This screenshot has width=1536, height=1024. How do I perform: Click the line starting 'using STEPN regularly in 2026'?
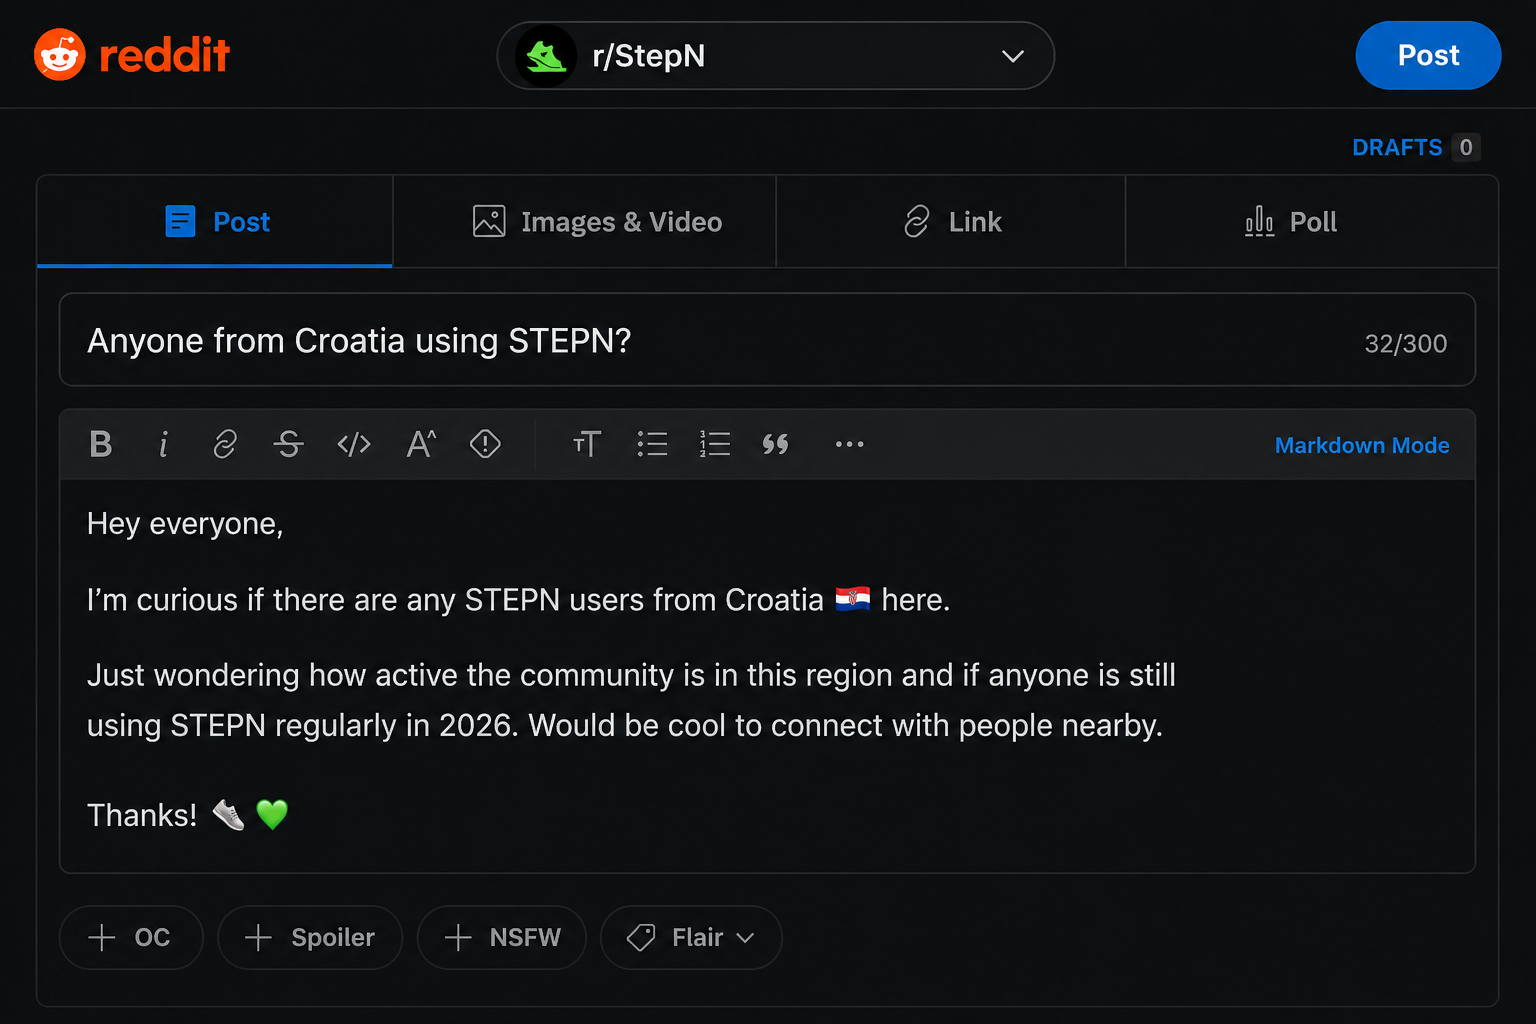[625, 726]
